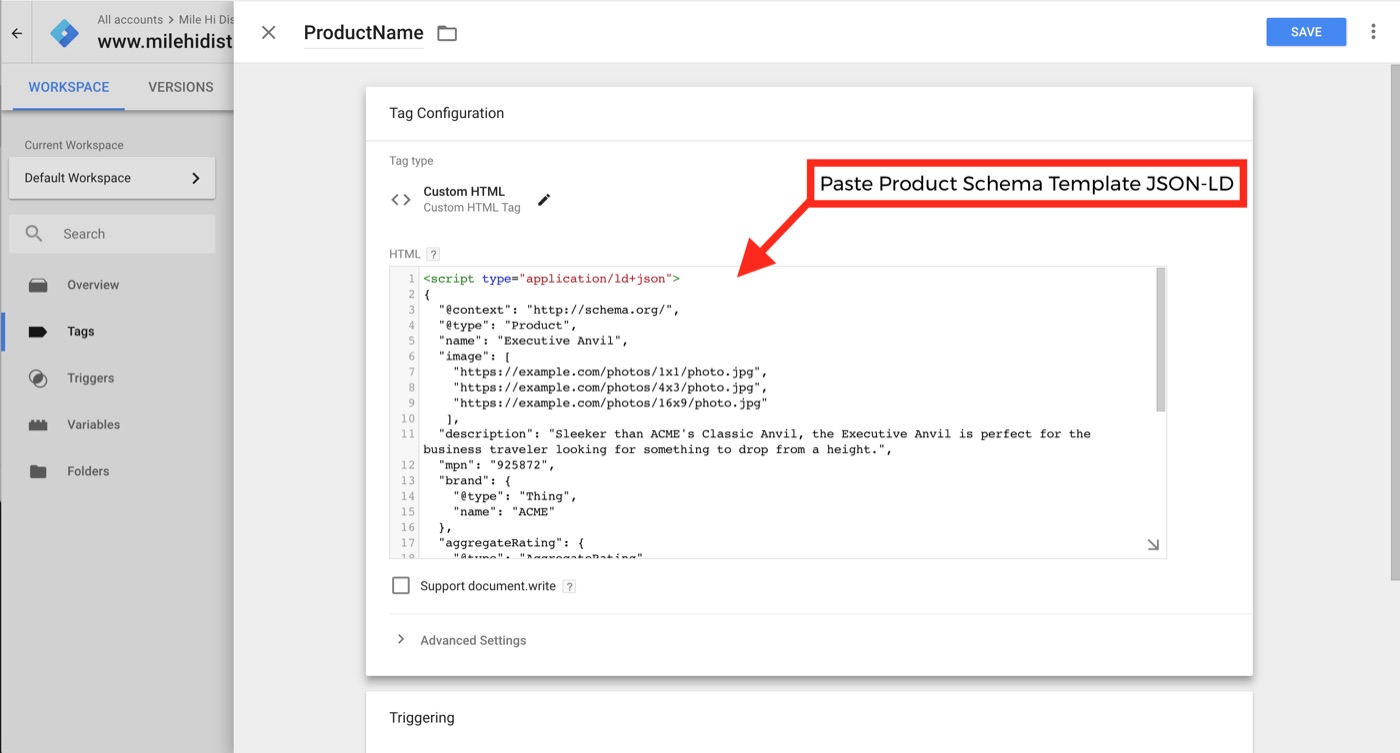1400x753 pixels.
Task: Click the line with "mpn": "925872"
Action: (495, 465)
